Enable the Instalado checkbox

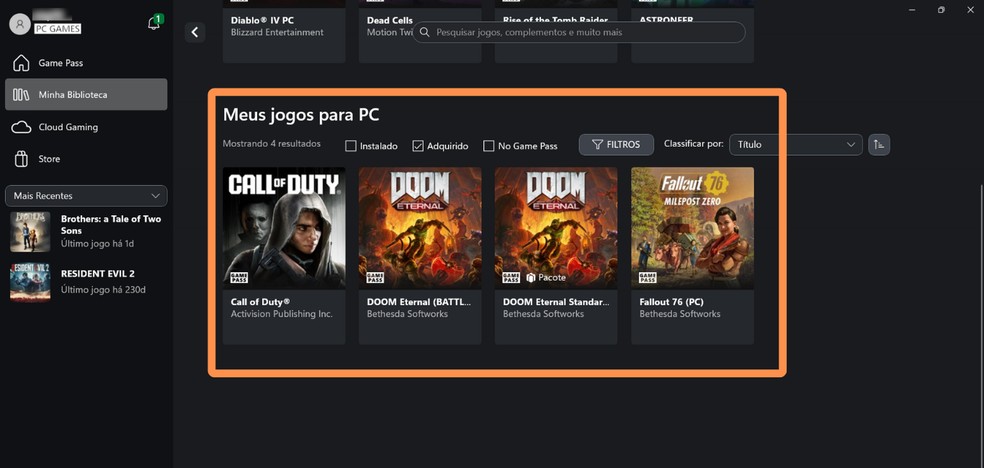click(x=351, y=146)
